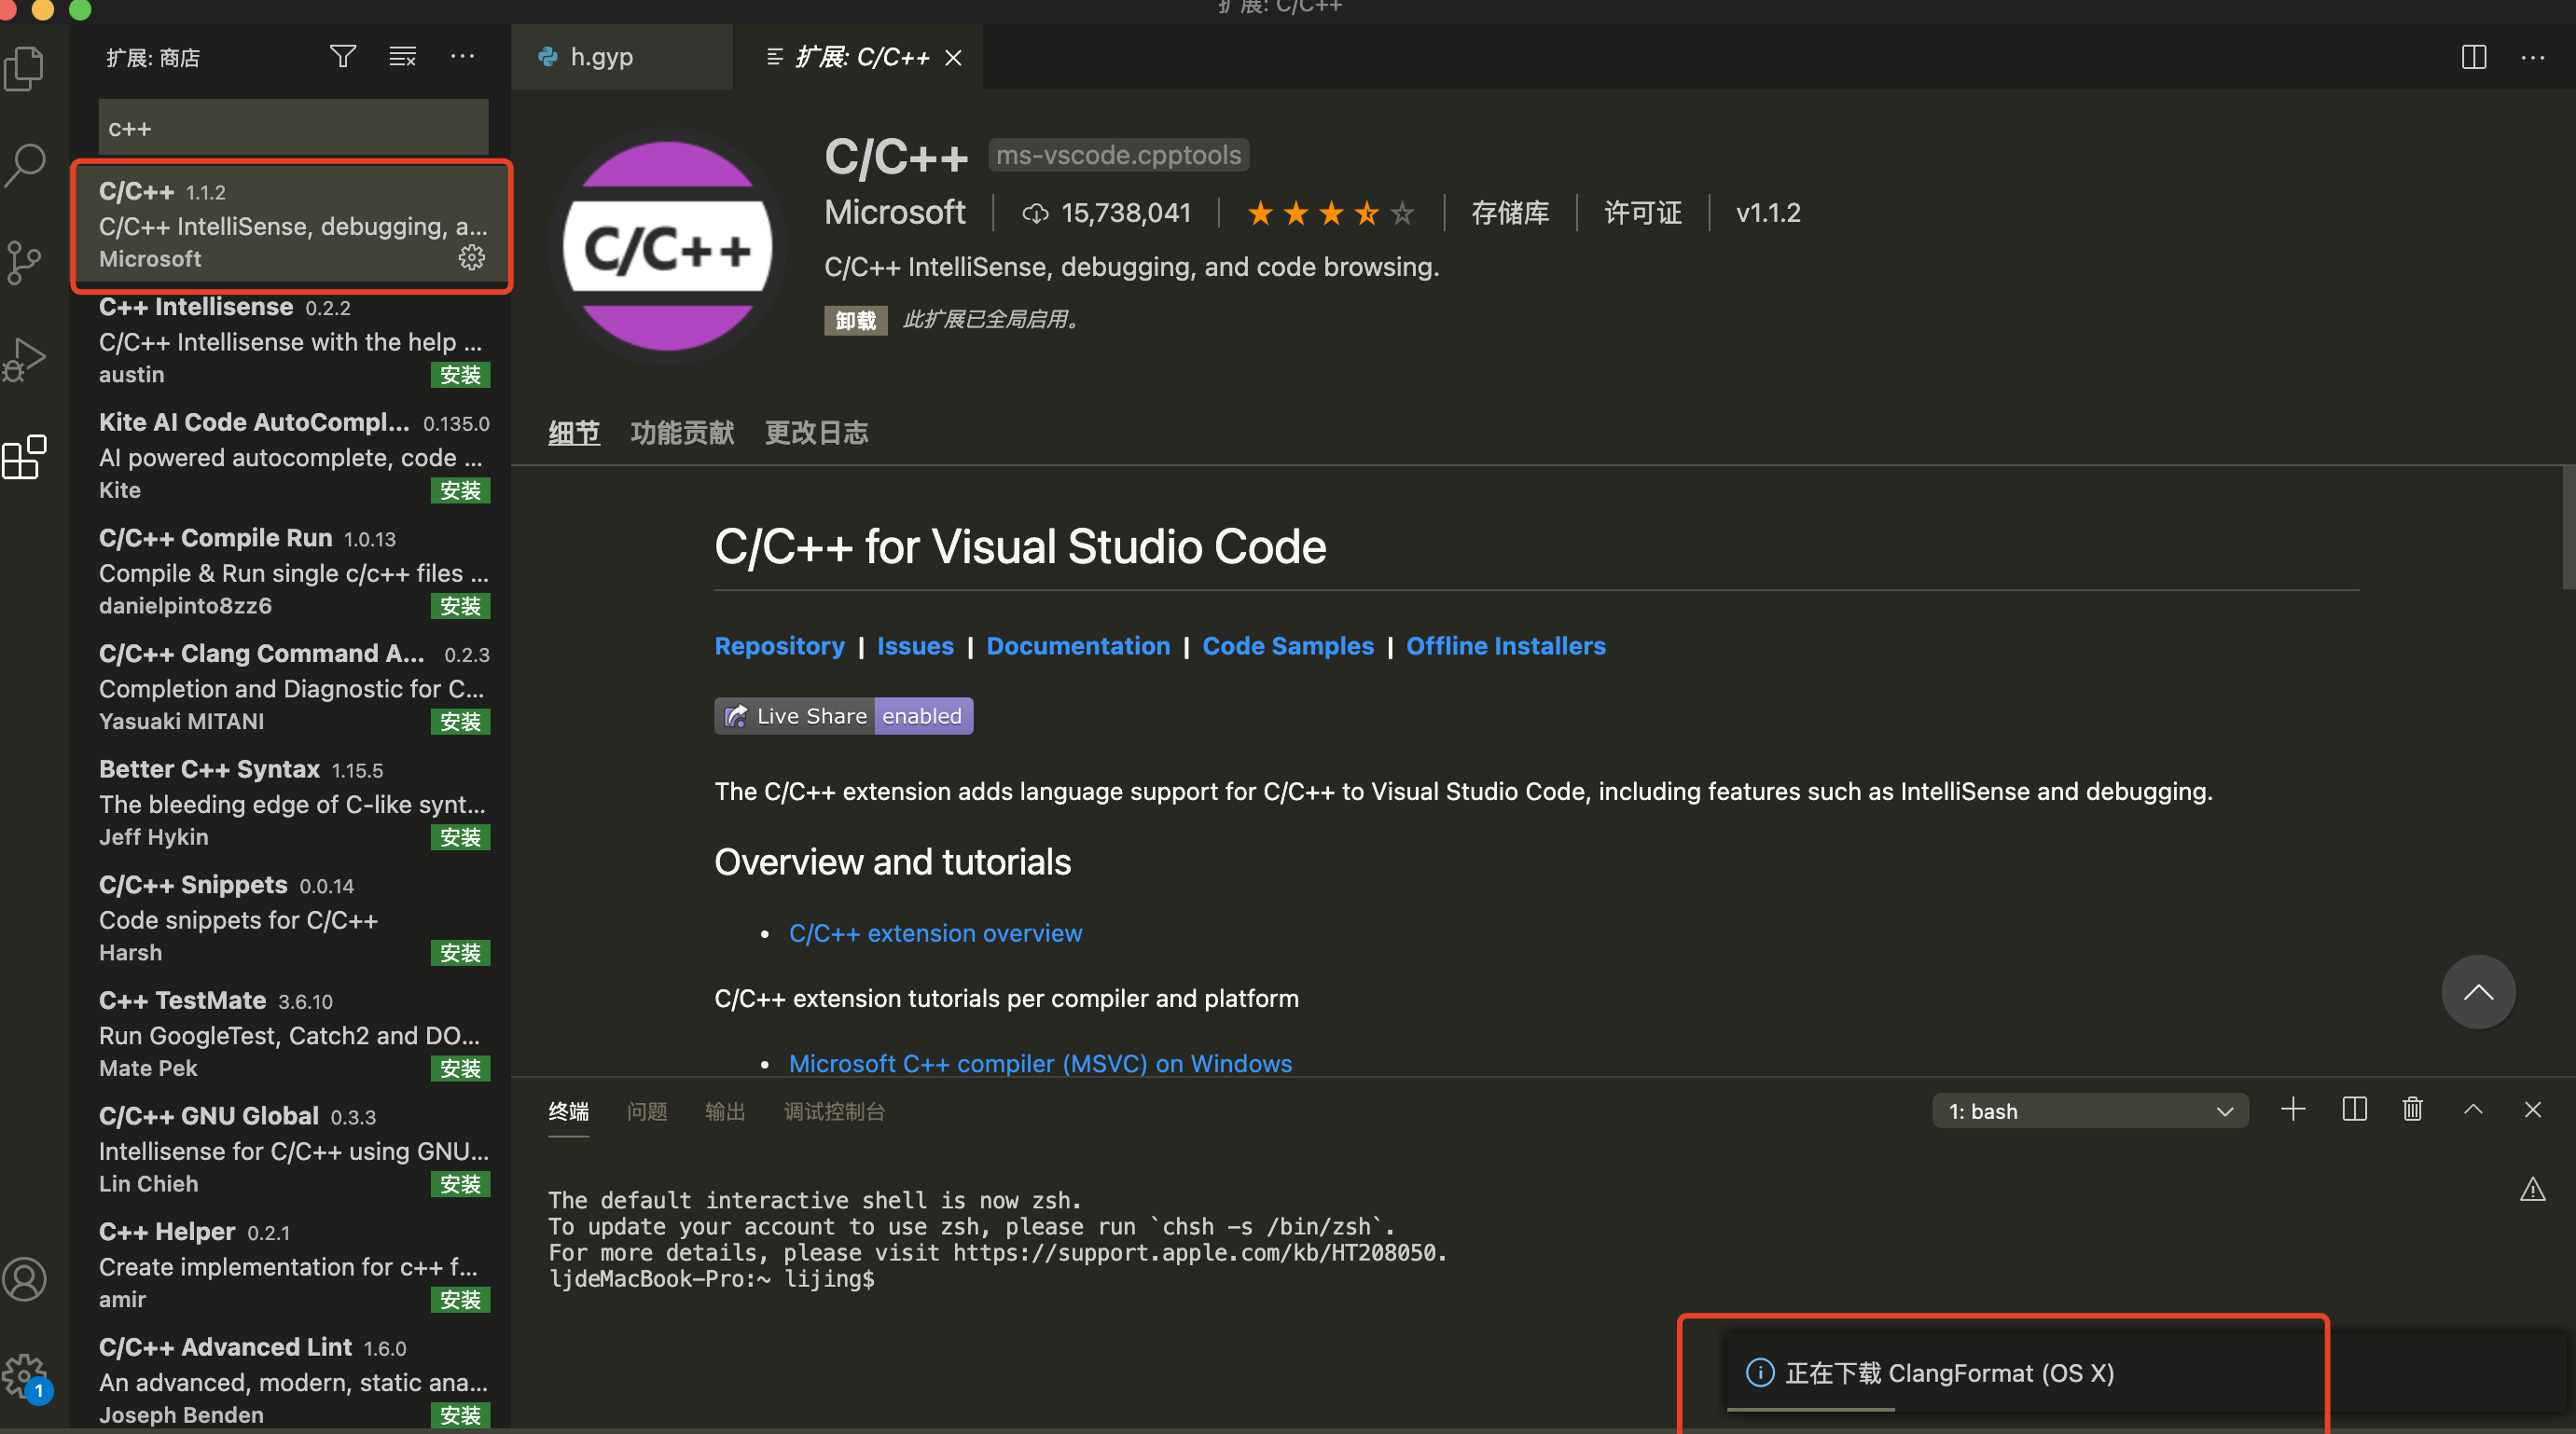Open the terminal selector dropdown 1: bash
This screenshot has height=1434, width=2576.
pos(2091,1111)
